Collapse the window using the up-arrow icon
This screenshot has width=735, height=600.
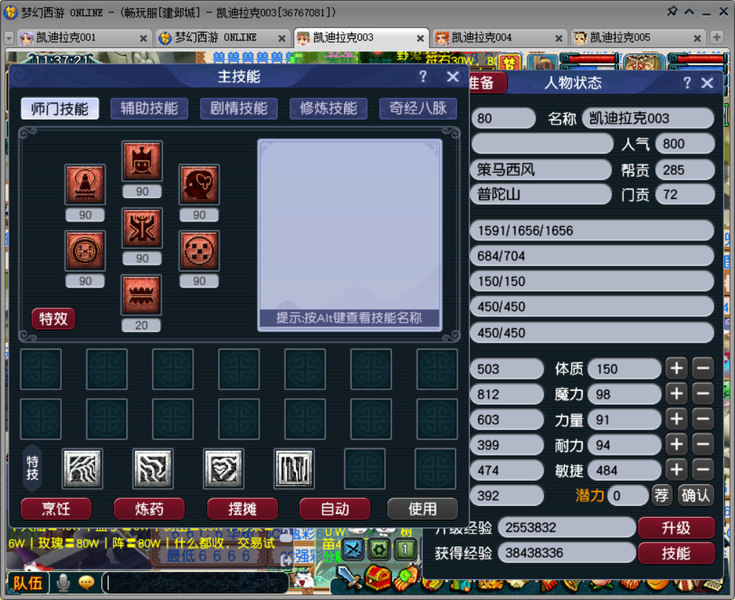(x=690, y=12)
